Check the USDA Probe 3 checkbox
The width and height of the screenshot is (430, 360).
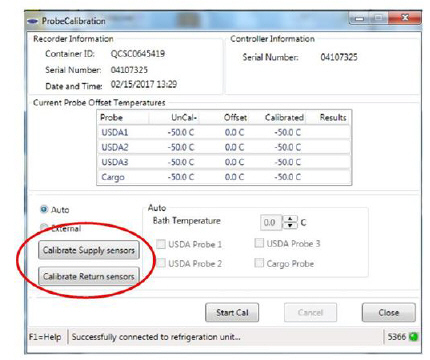(259, 243)
